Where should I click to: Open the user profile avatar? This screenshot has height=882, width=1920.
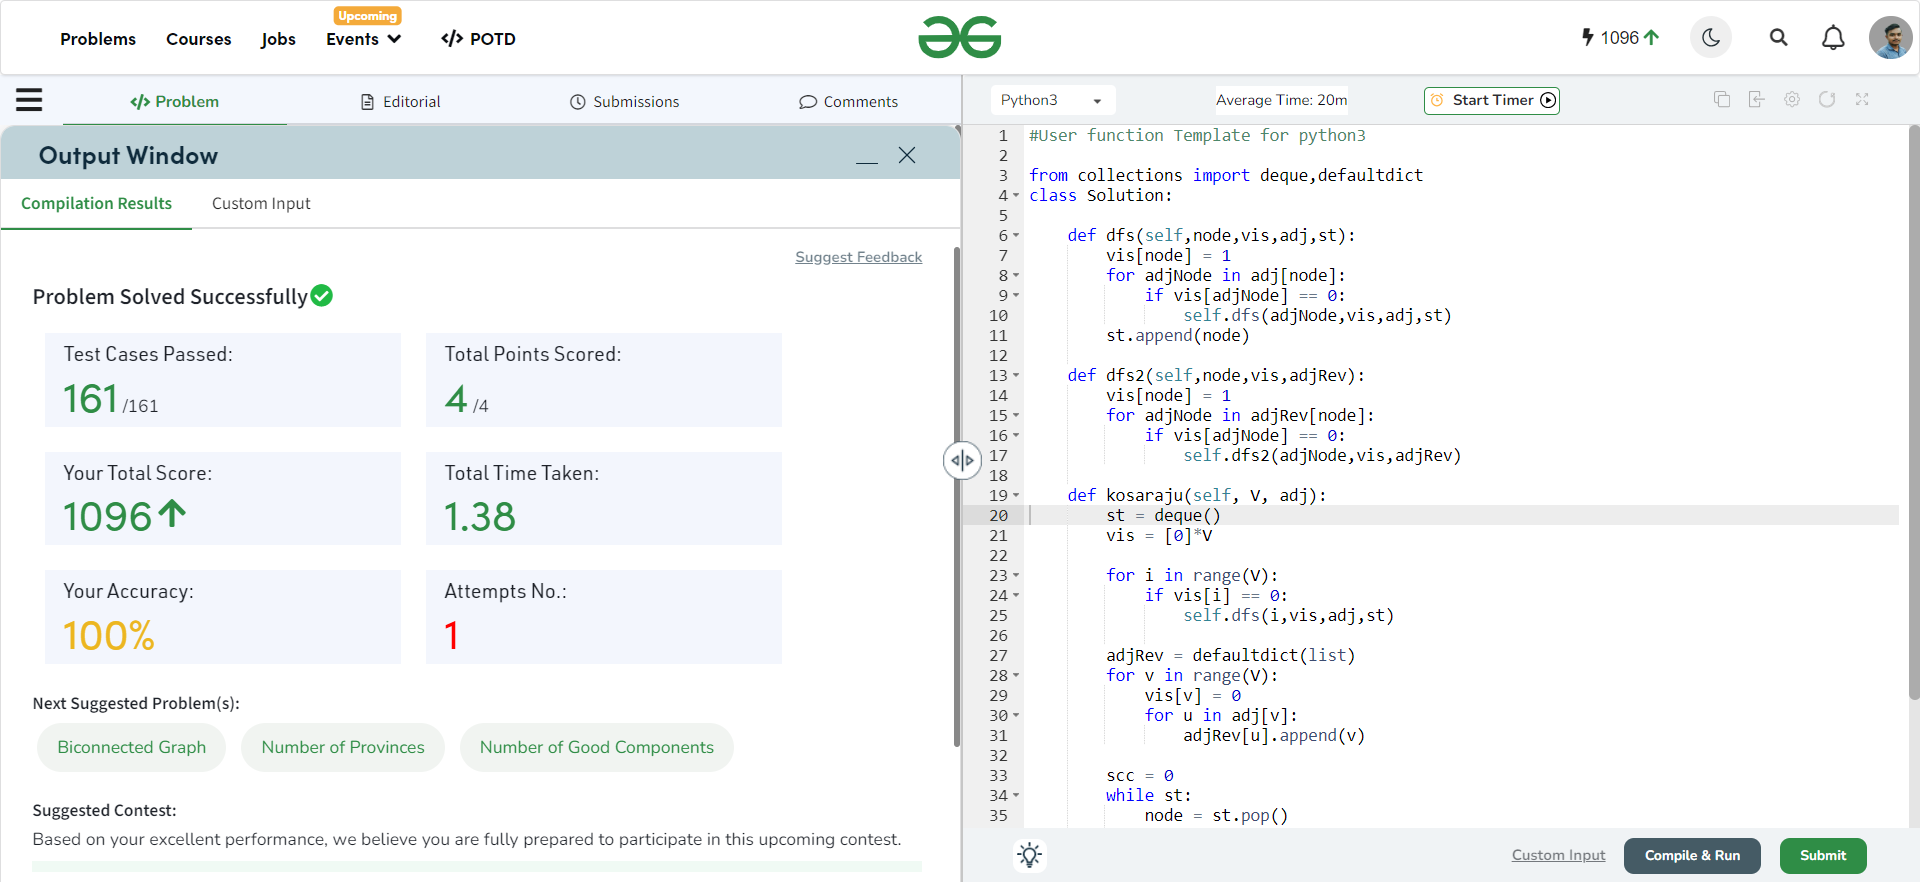pyautogui.click(x=1890, y=38)
